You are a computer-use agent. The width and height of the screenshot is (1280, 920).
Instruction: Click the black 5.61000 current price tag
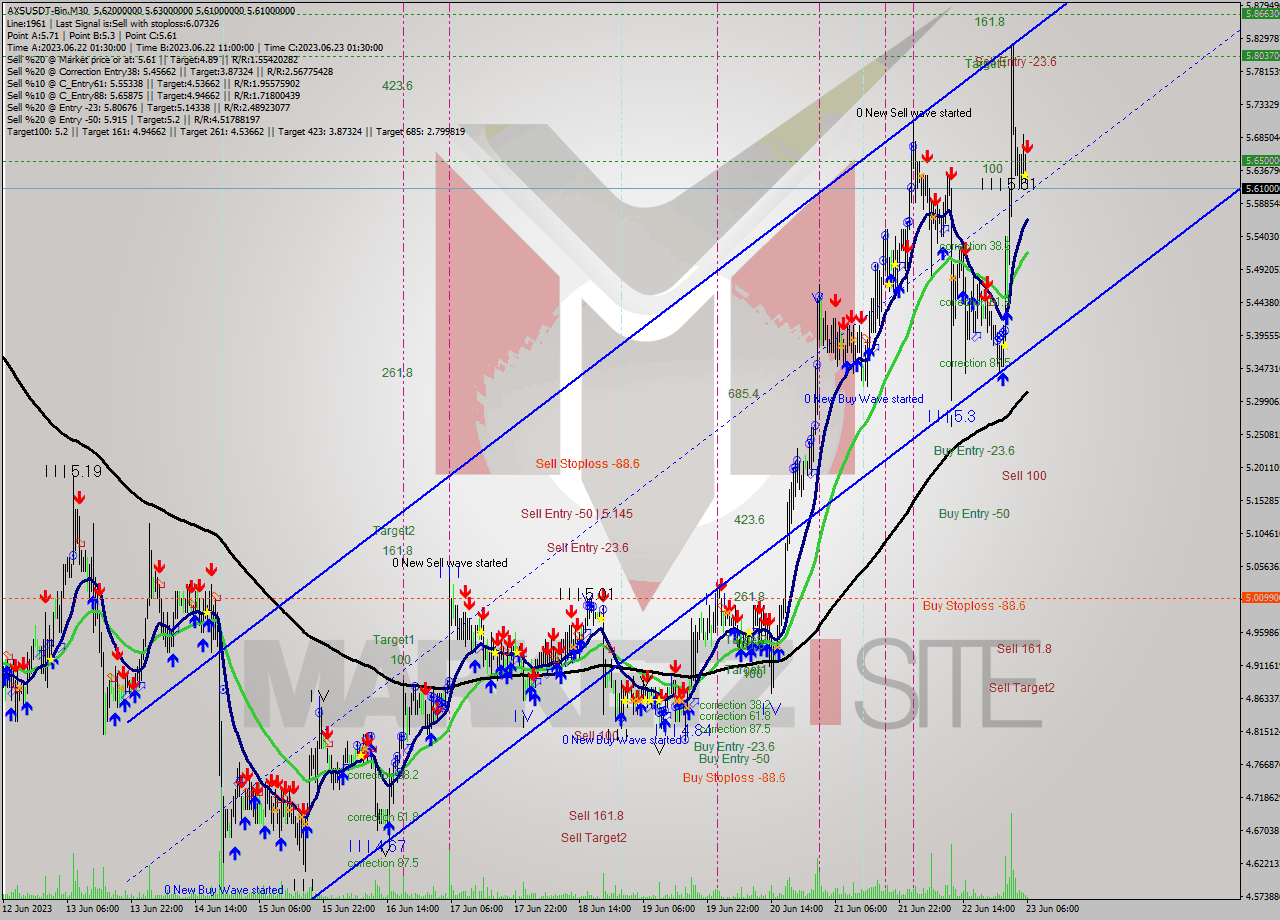pyautogui.click(x=1259, y=188)
